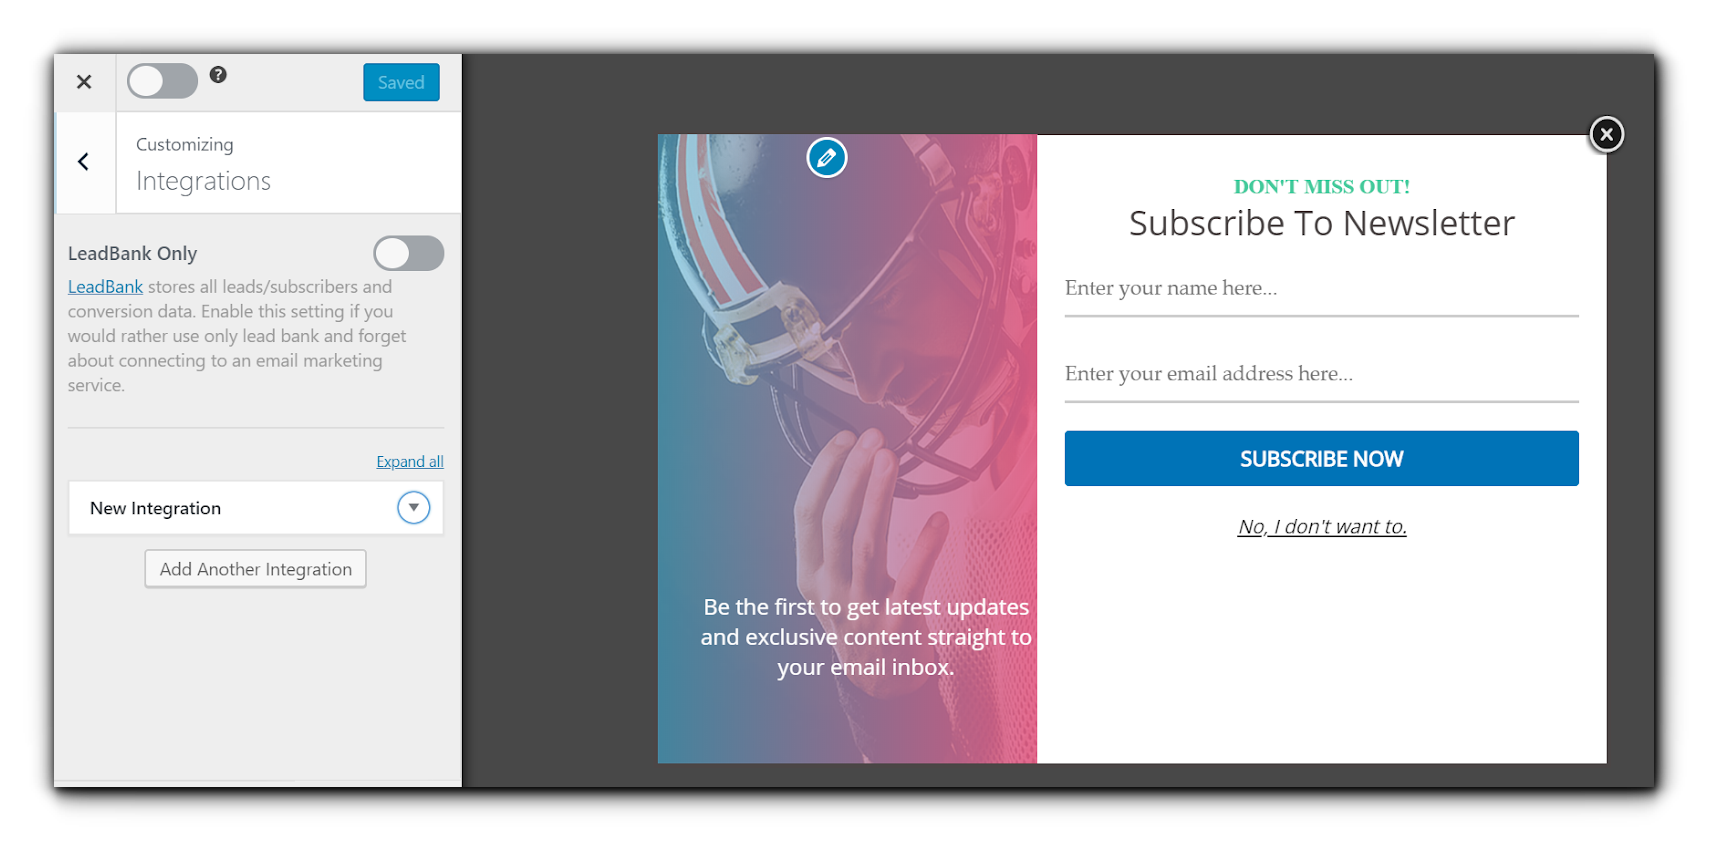Click the help question mark icon

(218, 75)
